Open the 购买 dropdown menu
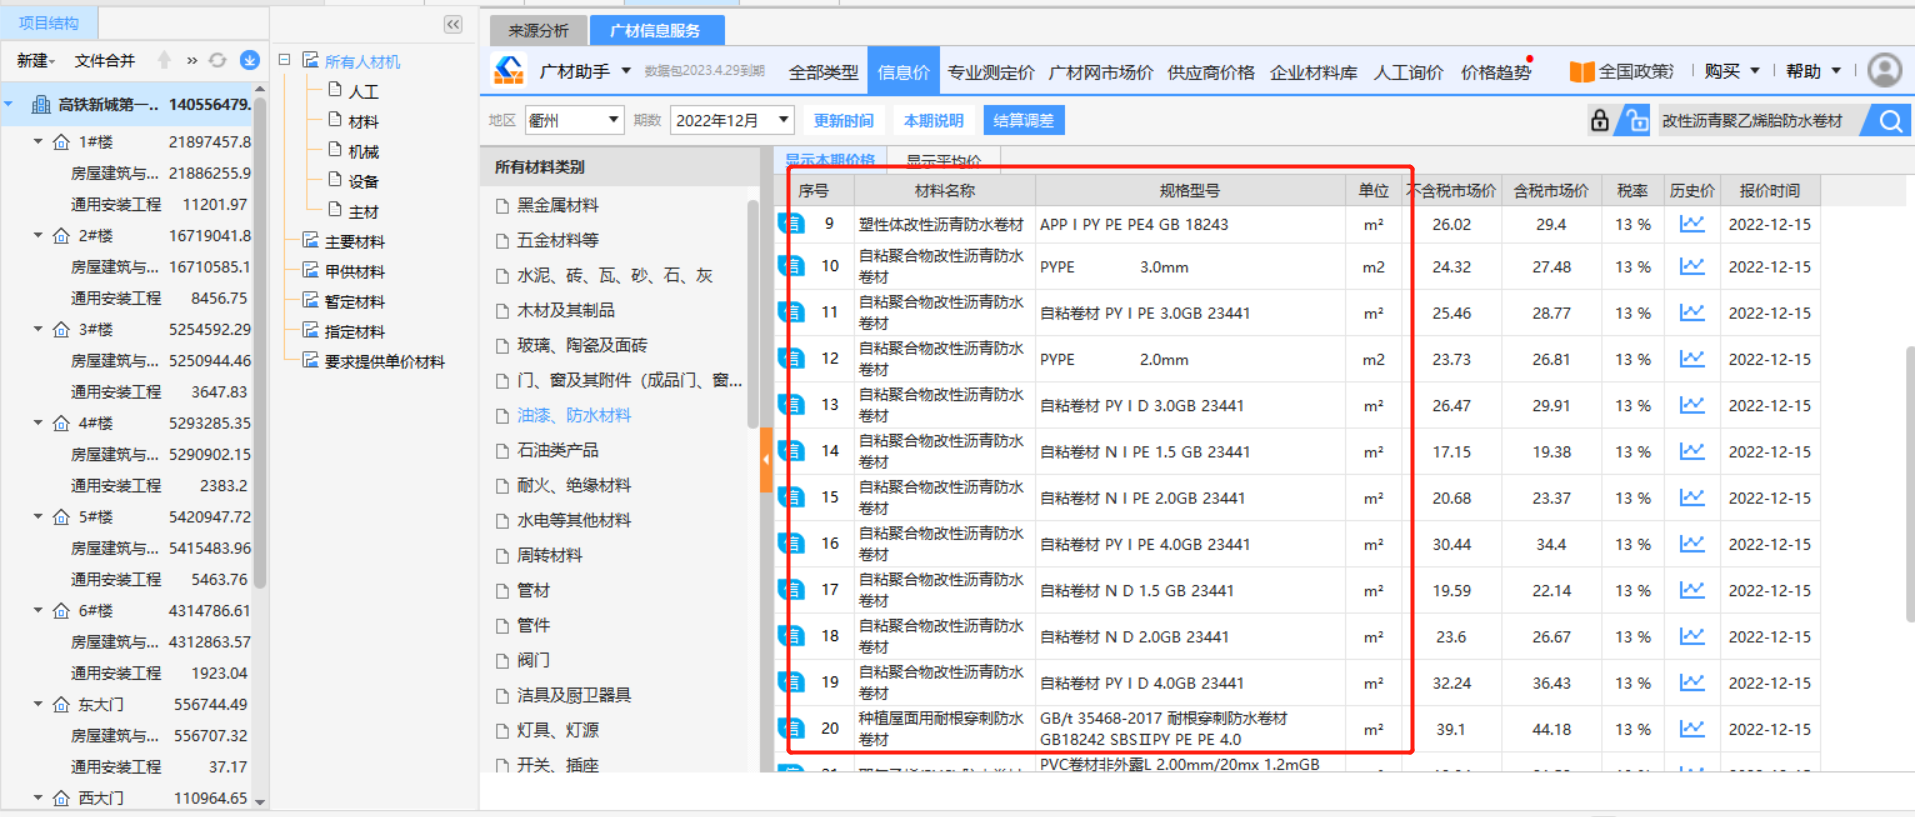This screenshot has width=1915, height=817. 1731,71
